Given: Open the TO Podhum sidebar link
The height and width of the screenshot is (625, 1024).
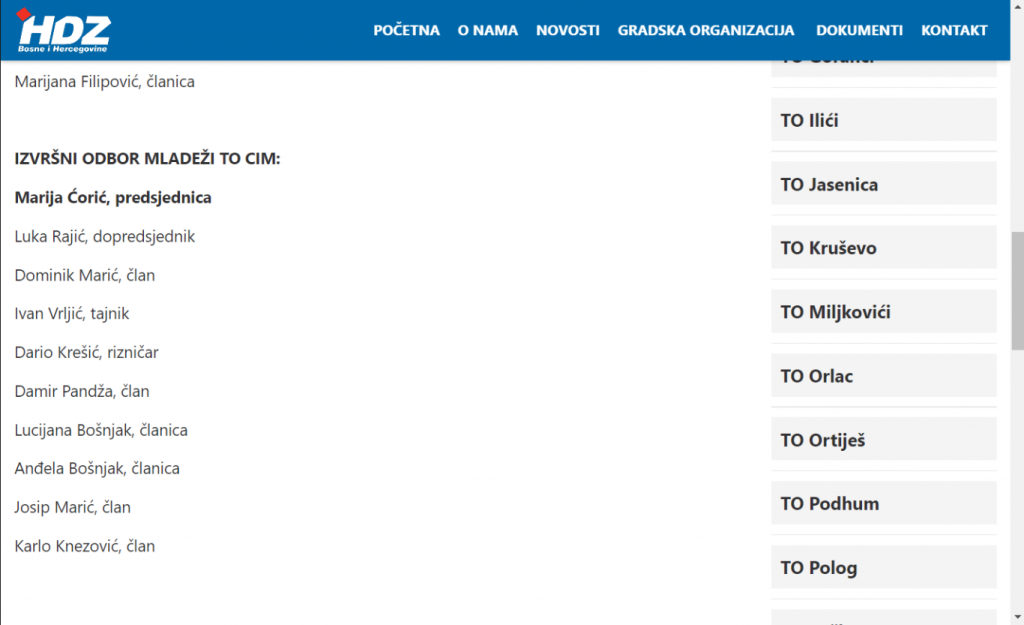Looking at the screenshot, I should point(830,504).
